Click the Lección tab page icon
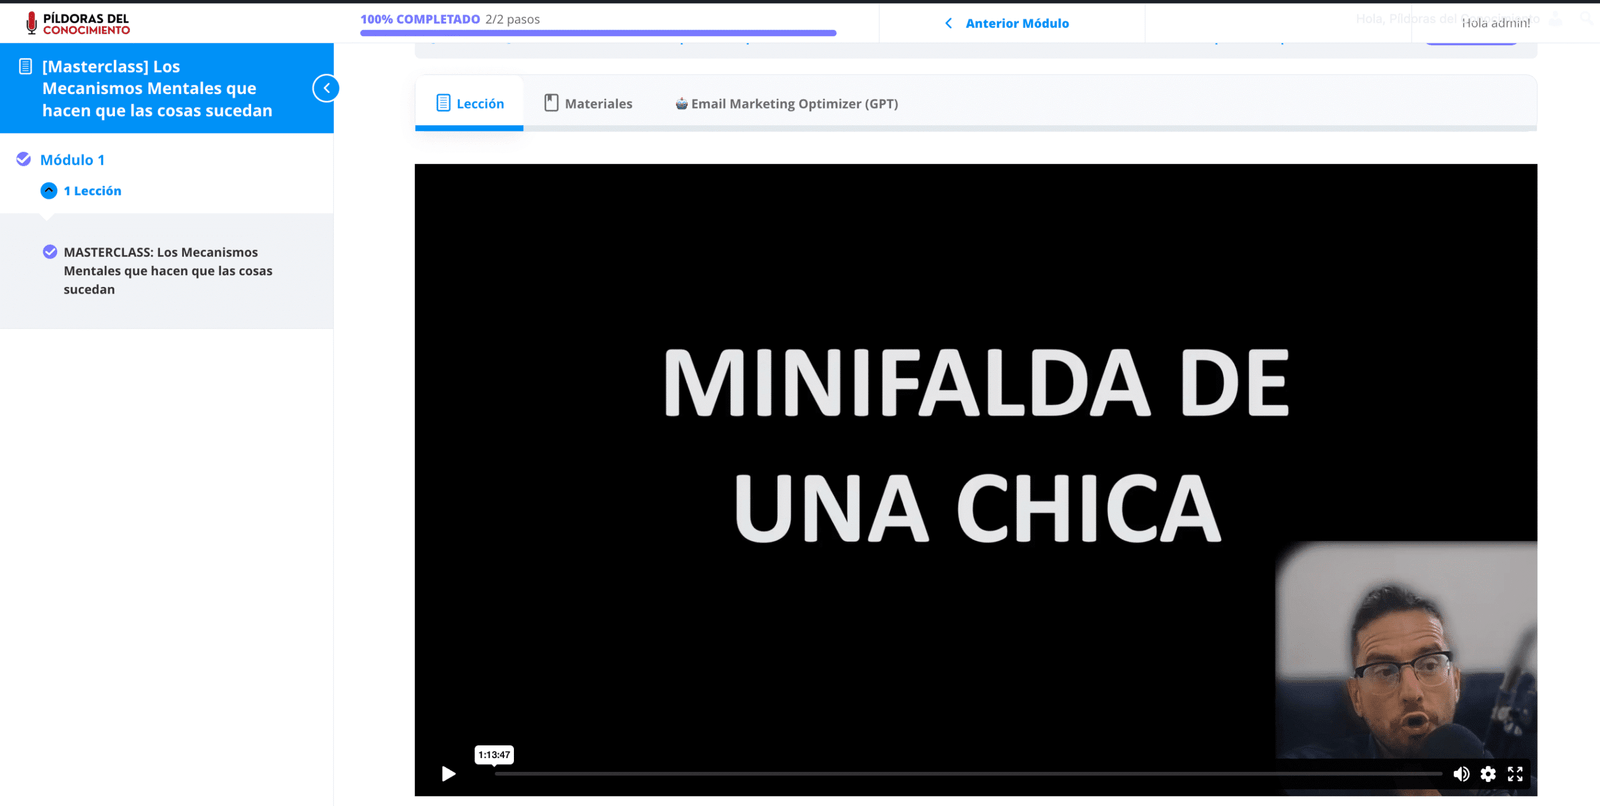Viewport: 1600px width, 806px height. click(443, 103)
